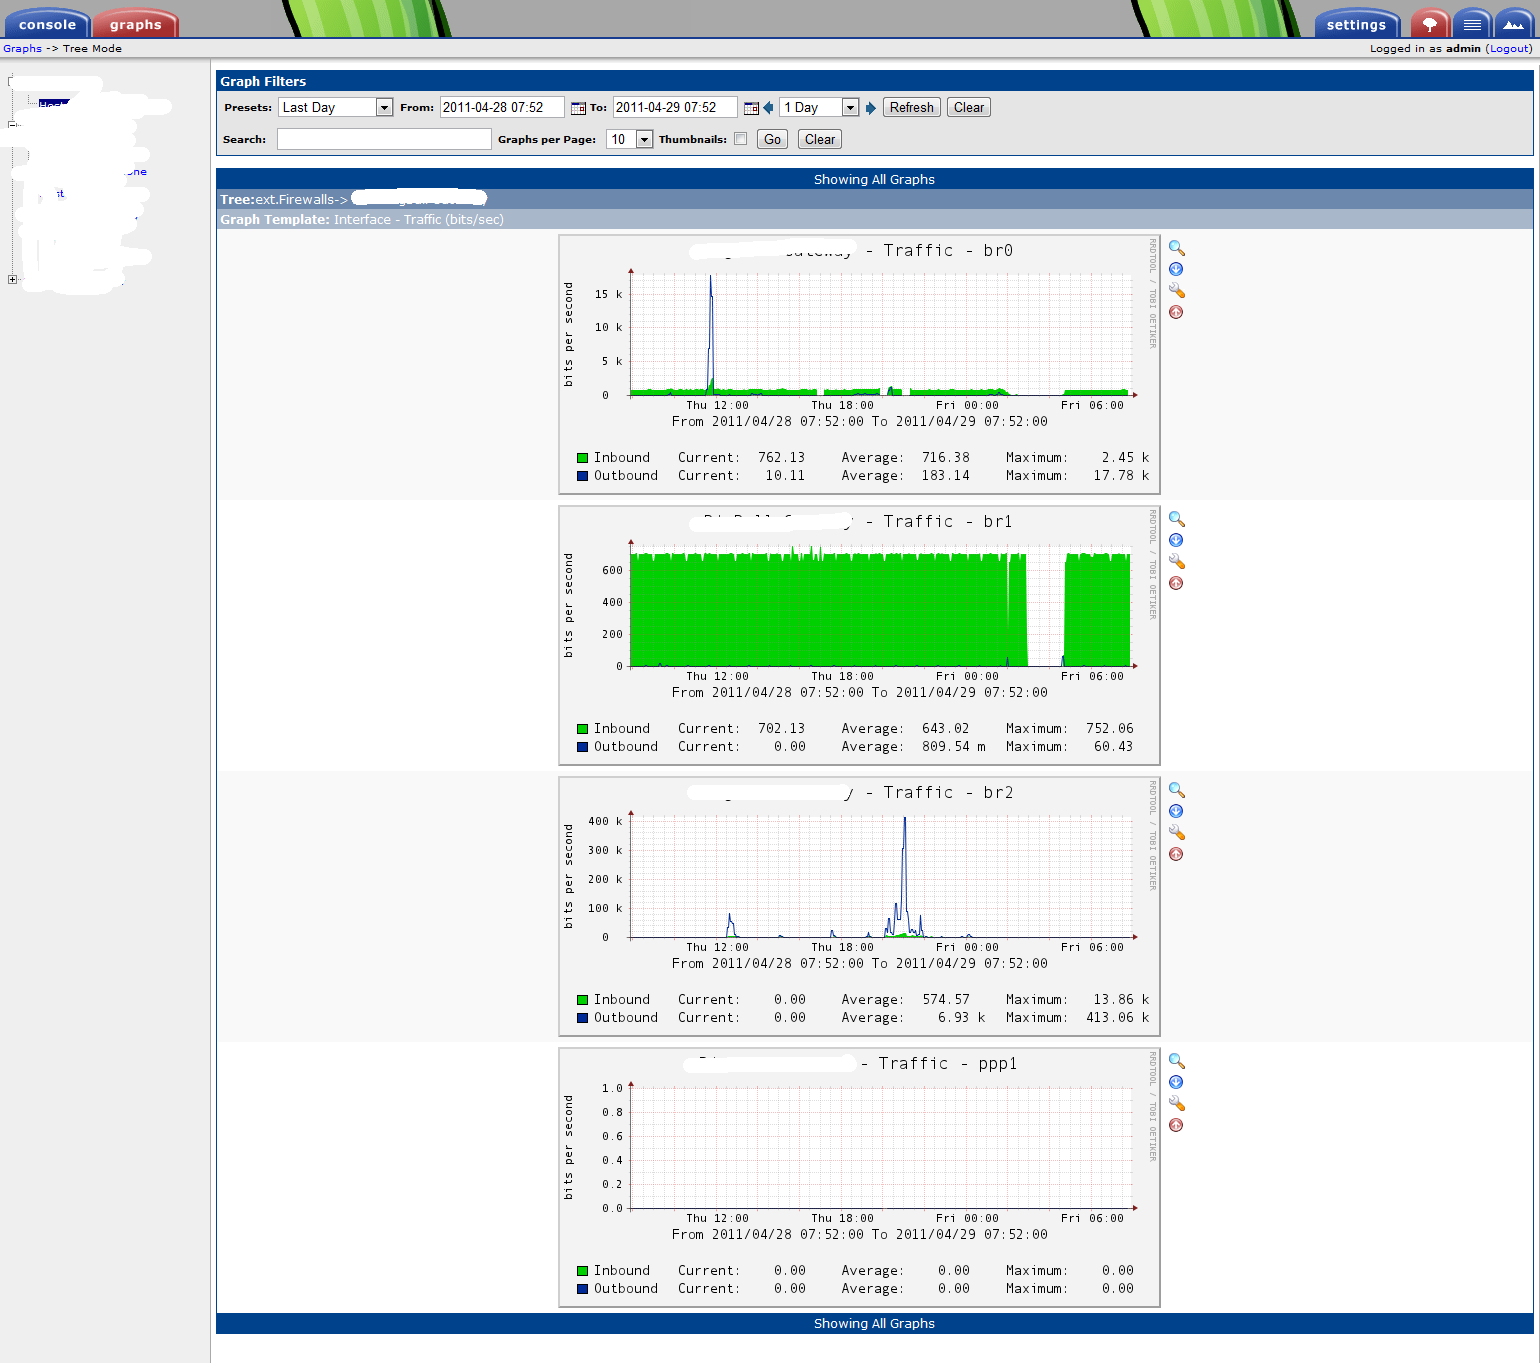Export br1 graph data via CSV icon
The width and height of the screenshot is (1540, 1363).
pos(1176,540)
